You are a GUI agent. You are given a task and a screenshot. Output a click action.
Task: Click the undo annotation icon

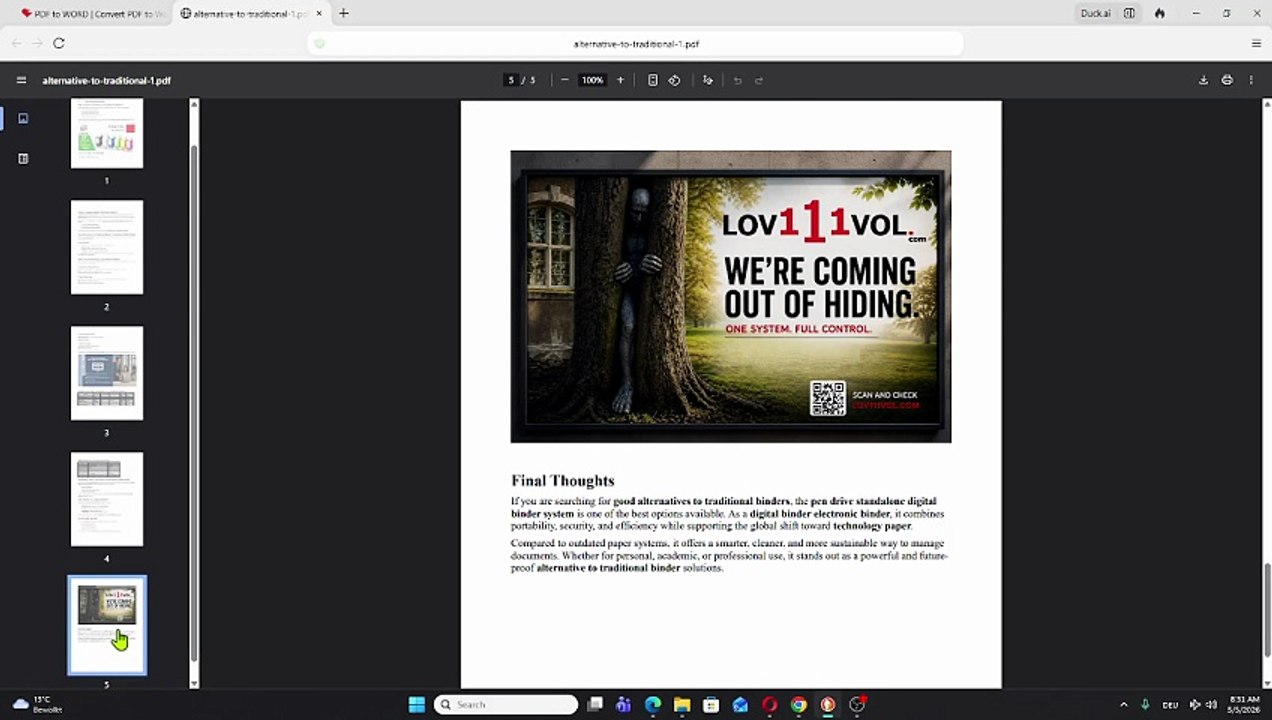coord(738,80)
